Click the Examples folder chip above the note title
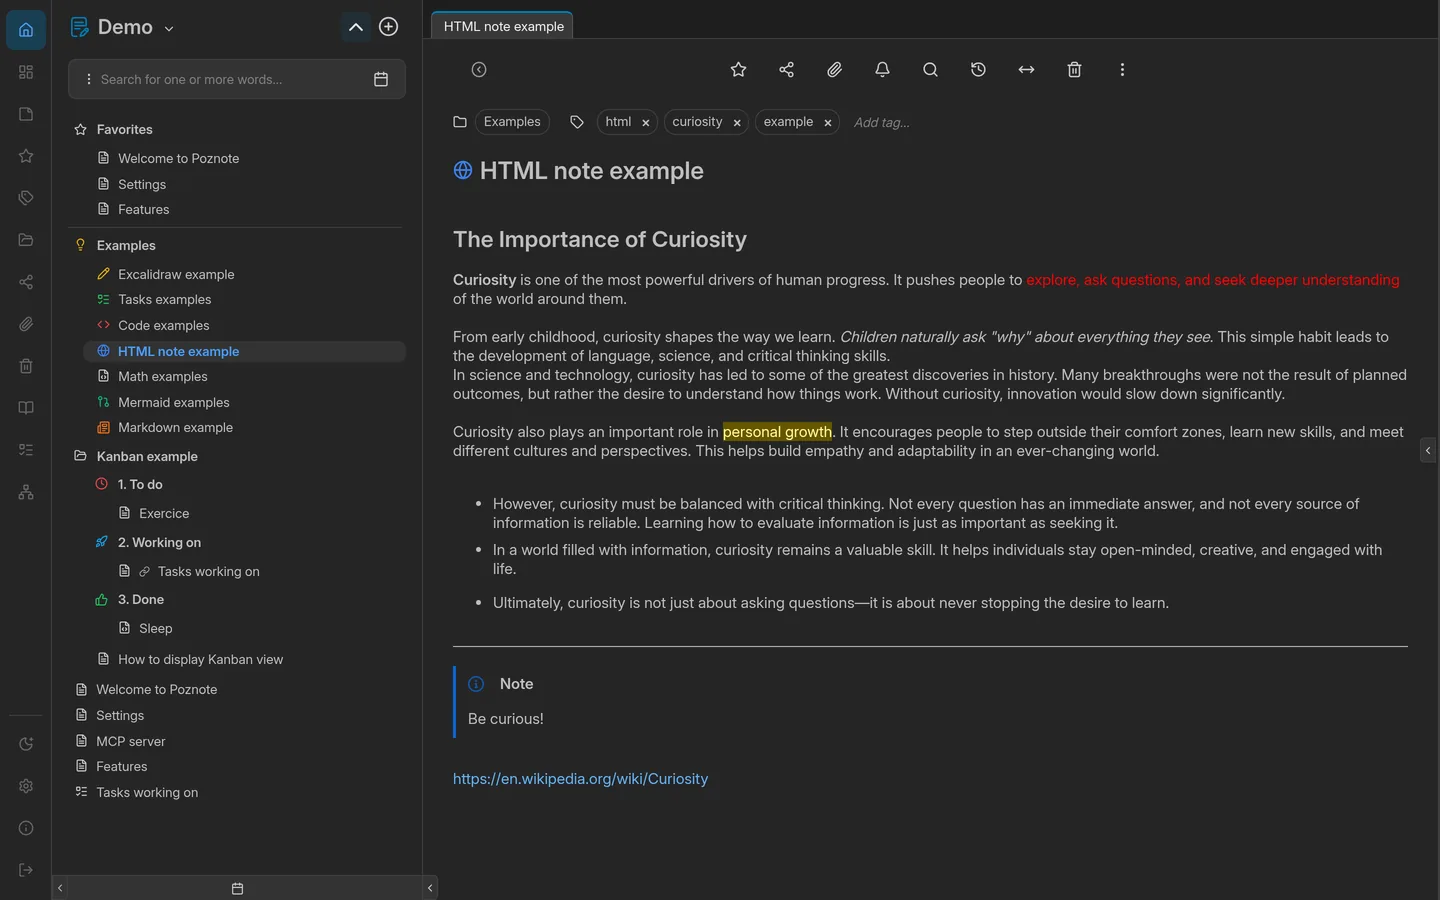1440x900 pixels. (512, 122)
